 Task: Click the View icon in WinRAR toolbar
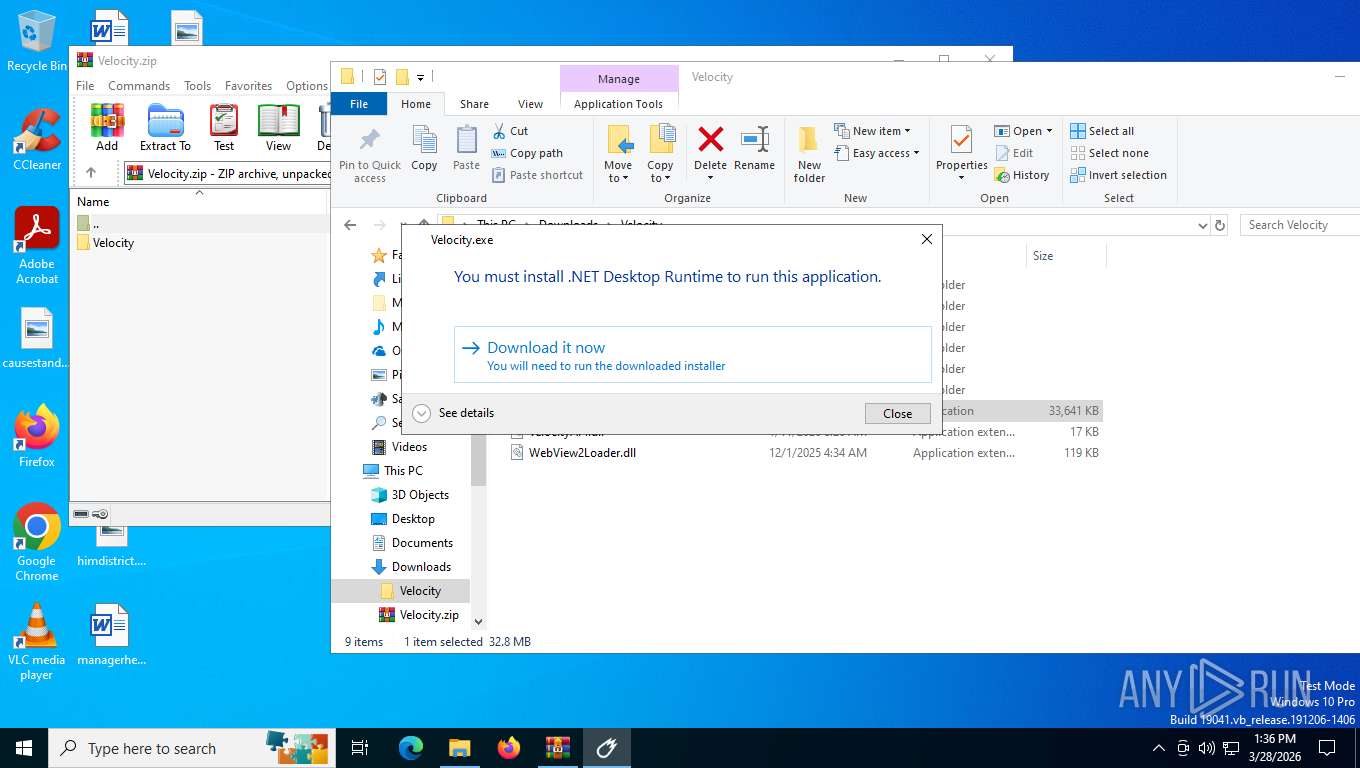click(278, 127)
